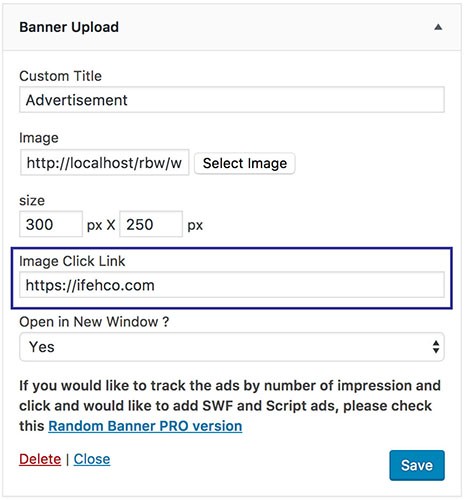Click the Banner Upload header title

click(69, 27)
